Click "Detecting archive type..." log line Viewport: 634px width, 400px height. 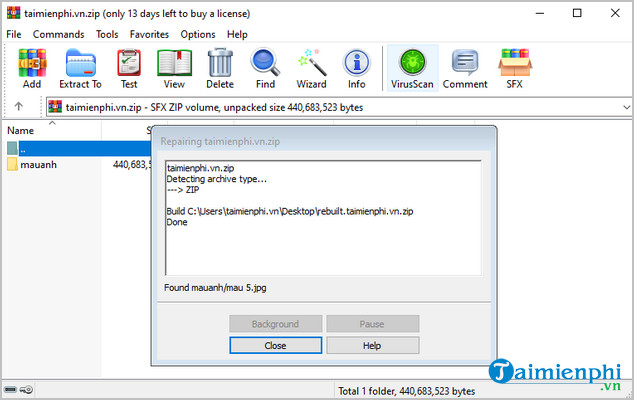click(216, 179)
